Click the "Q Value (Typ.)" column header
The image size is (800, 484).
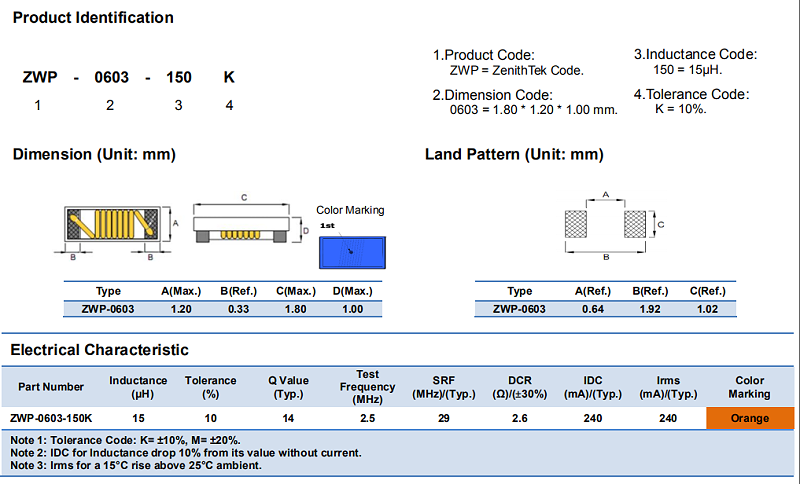288,387
